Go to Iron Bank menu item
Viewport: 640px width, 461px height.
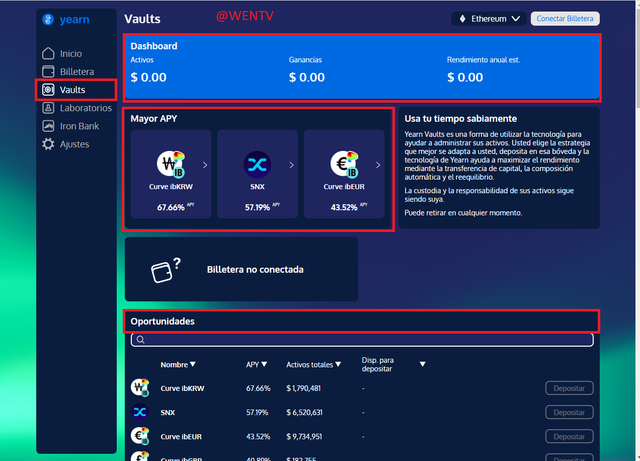pos(80,126)
